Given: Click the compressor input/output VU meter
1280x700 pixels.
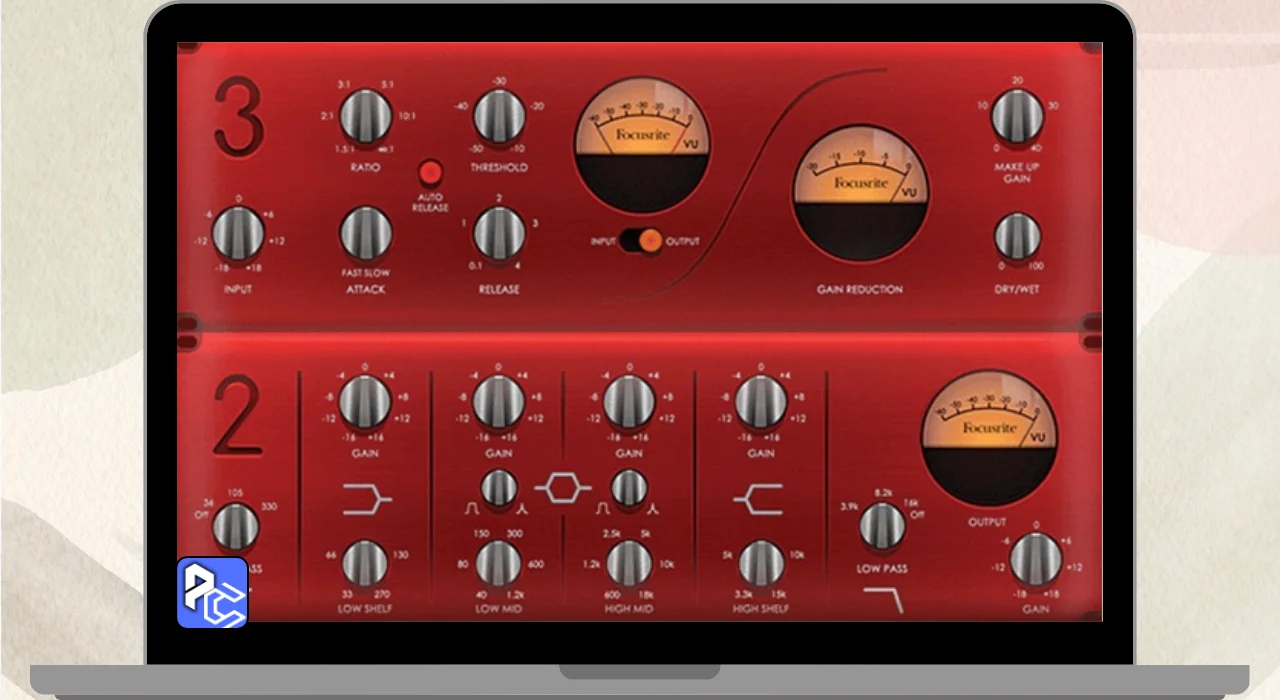Looking at the screenshot, I should [642, 146].
